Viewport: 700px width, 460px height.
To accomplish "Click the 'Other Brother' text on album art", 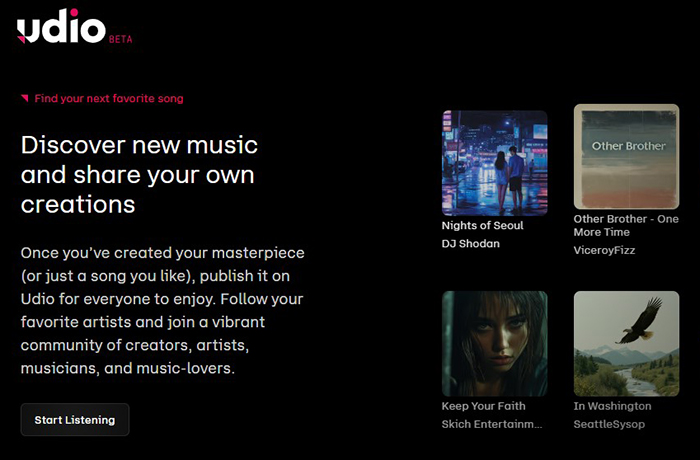I will [x=629, y=146].
